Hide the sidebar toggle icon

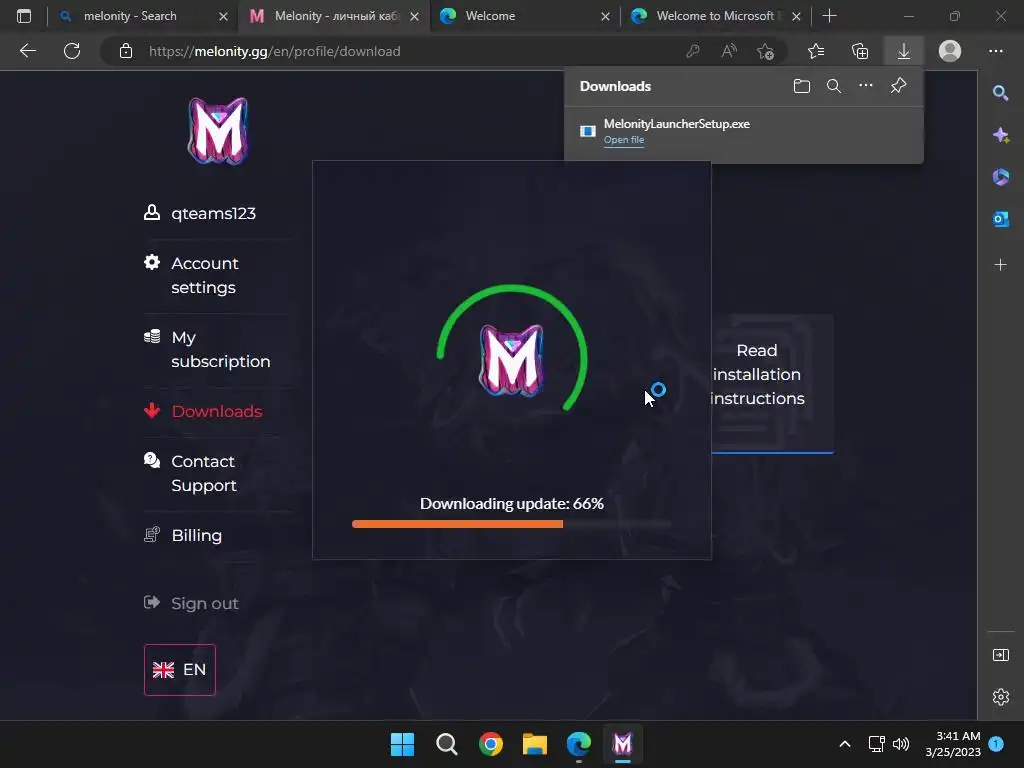1000,655
